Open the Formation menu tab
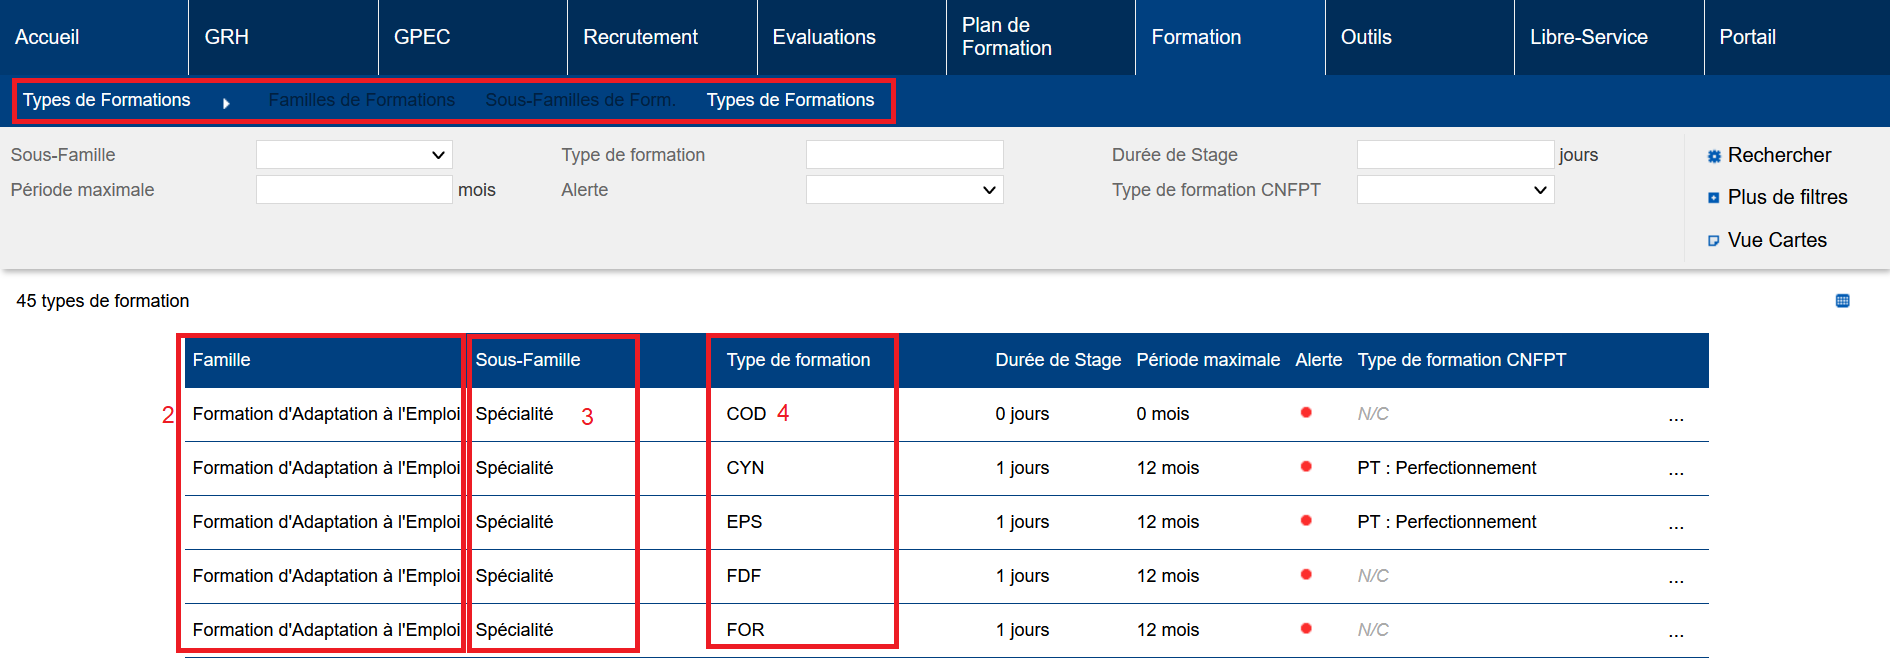The image size is (1890, 672). tap(1196, 37)
